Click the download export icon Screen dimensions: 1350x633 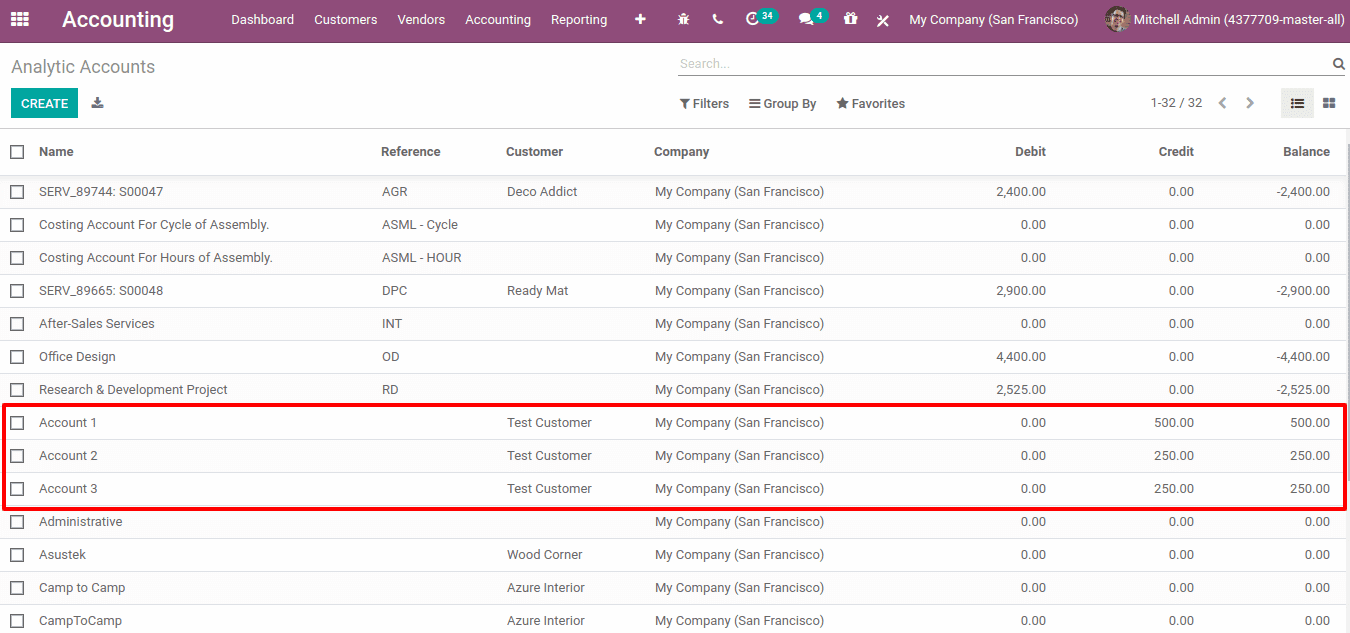tap(97, 103)
